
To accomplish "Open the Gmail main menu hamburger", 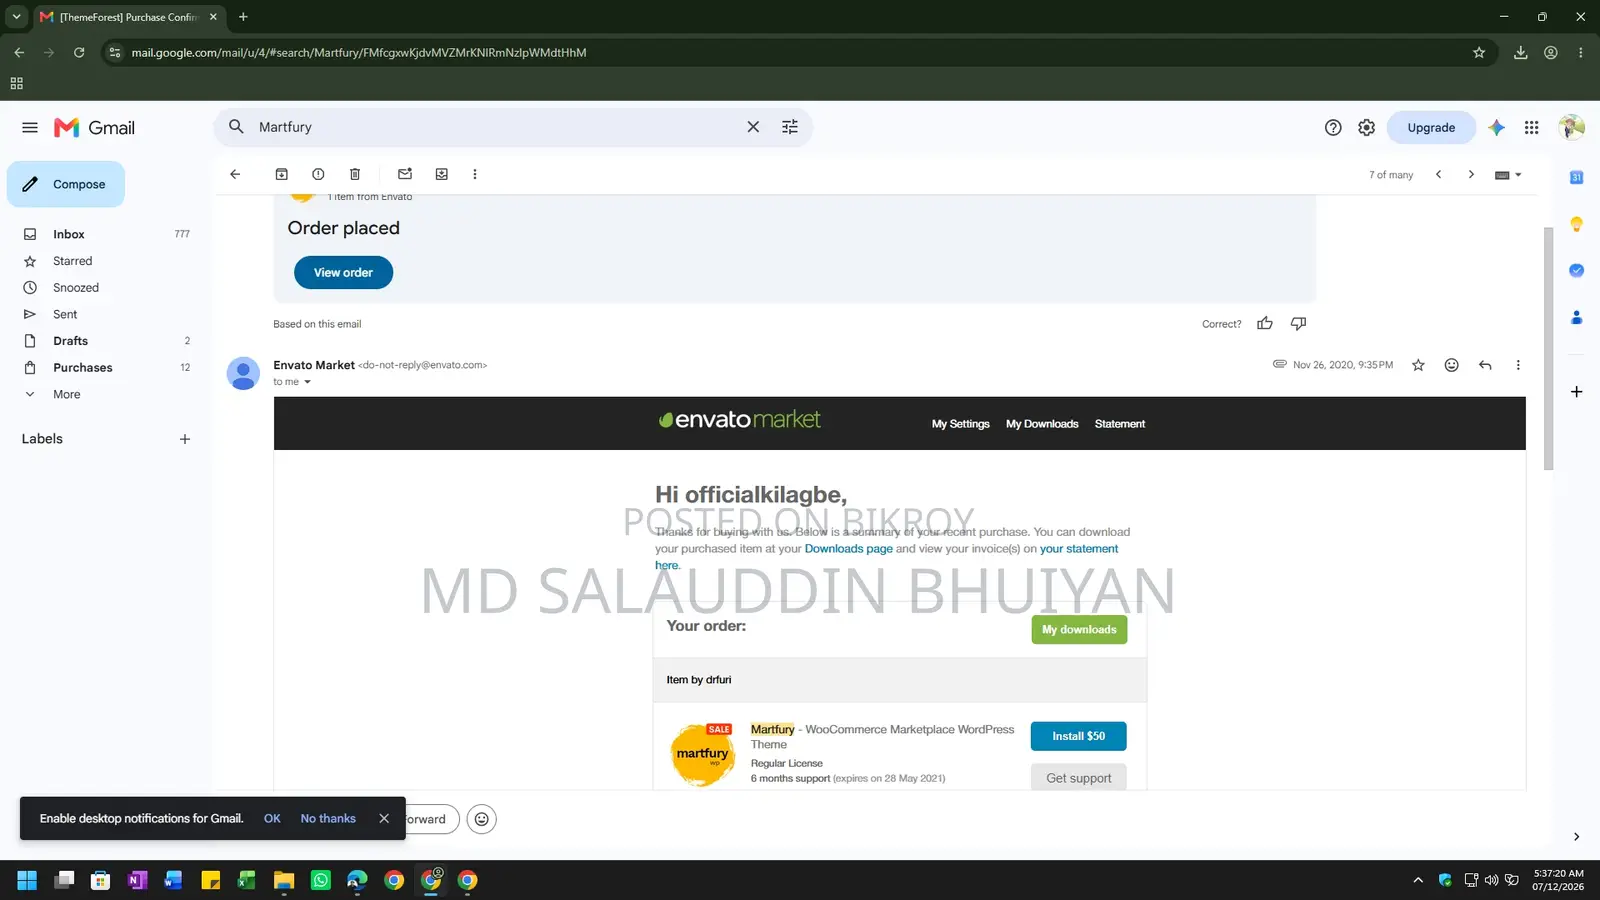I will click(x=30, y=128).
